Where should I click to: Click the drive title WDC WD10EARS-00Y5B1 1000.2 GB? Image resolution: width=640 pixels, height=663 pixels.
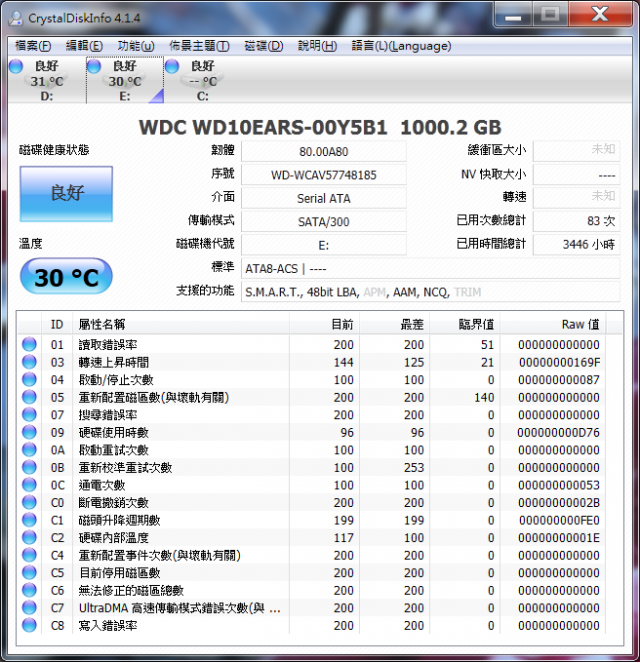[320, 127]
